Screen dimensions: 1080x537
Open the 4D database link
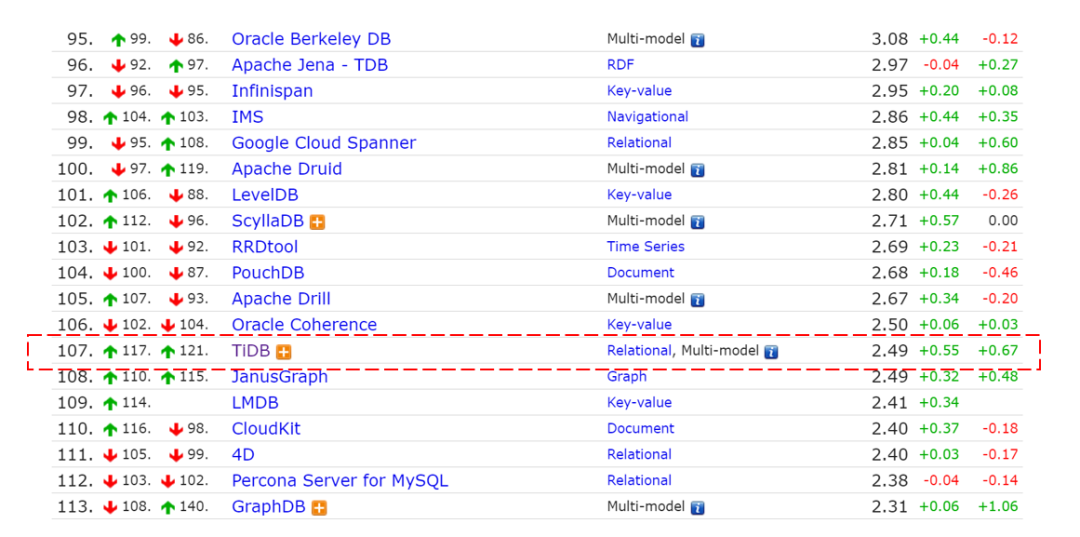[243, 455]
